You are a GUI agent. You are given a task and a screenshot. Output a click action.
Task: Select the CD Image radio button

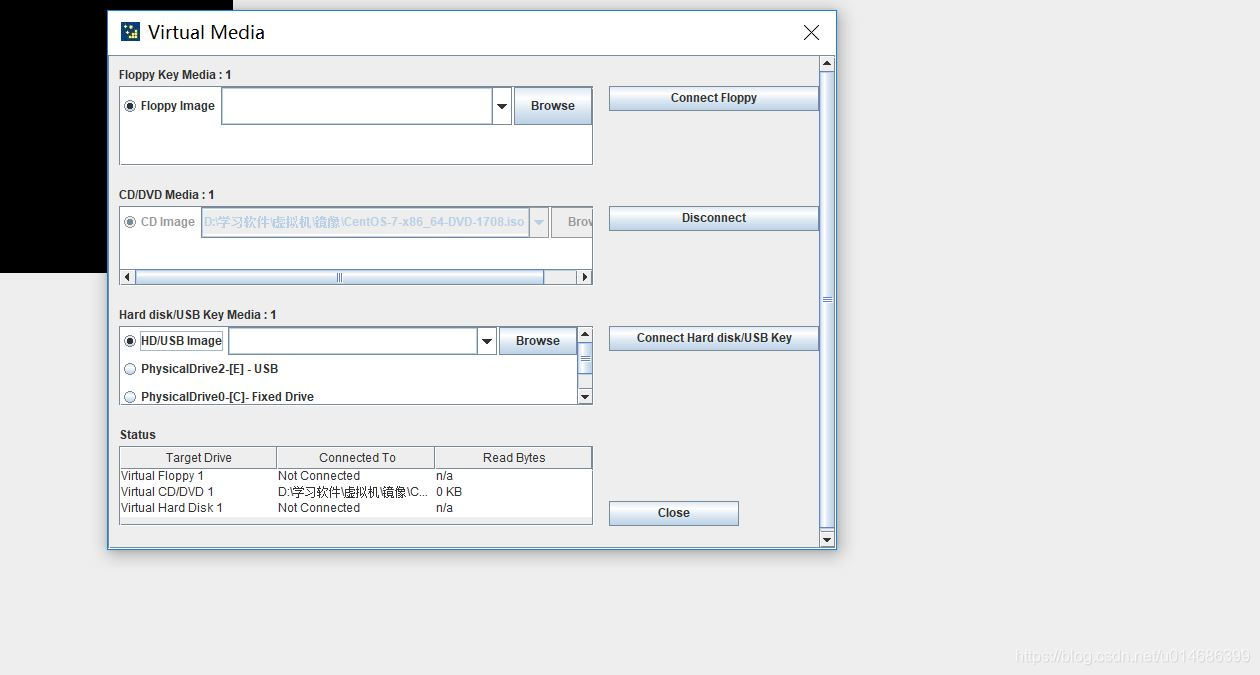click(x=130, y=222)
